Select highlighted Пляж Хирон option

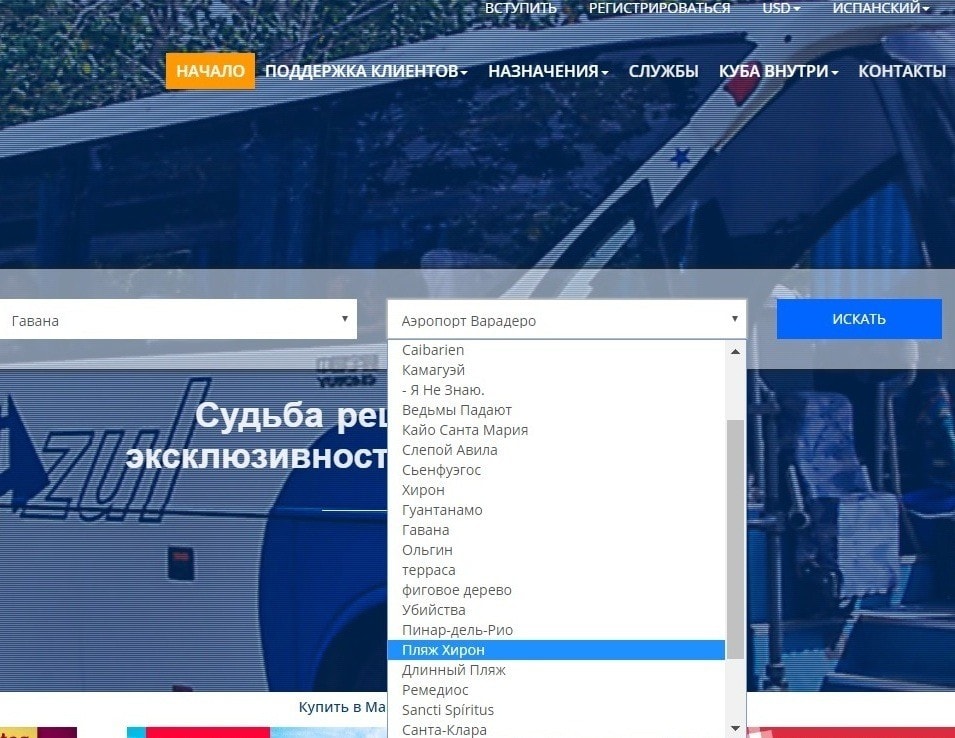557,650
